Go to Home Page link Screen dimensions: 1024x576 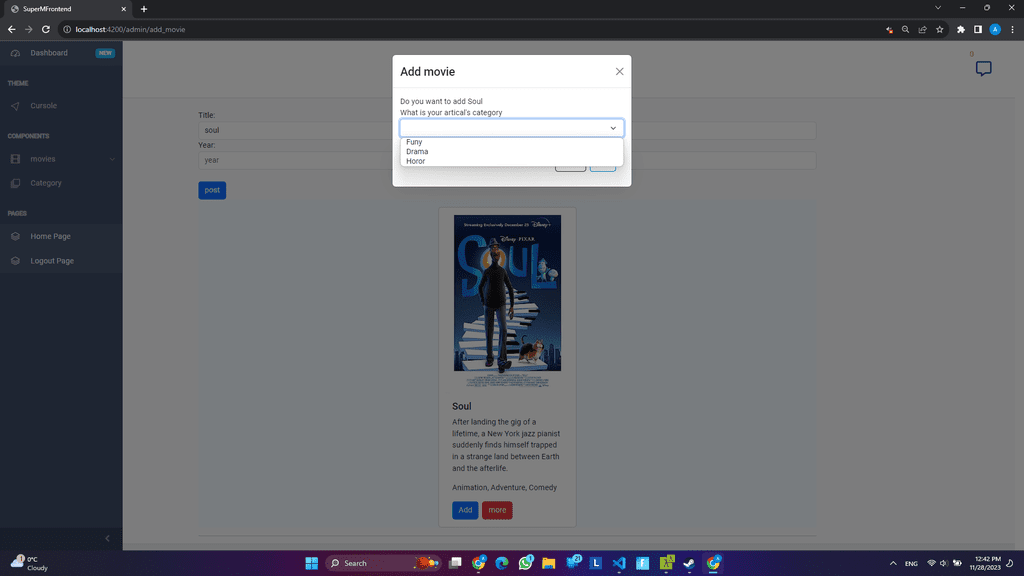50,236
